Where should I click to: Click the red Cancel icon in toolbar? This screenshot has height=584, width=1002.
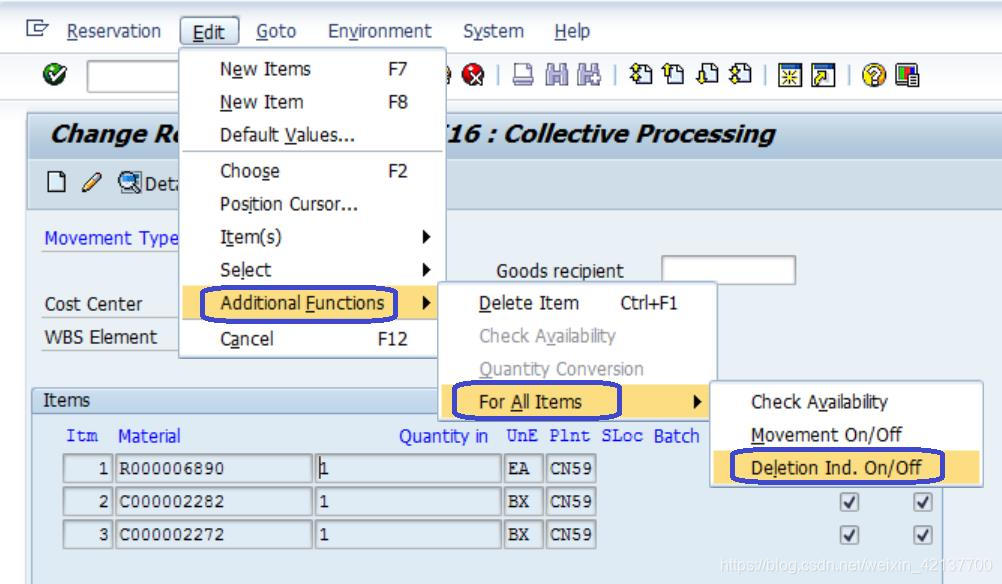click(x=472, y=75)
